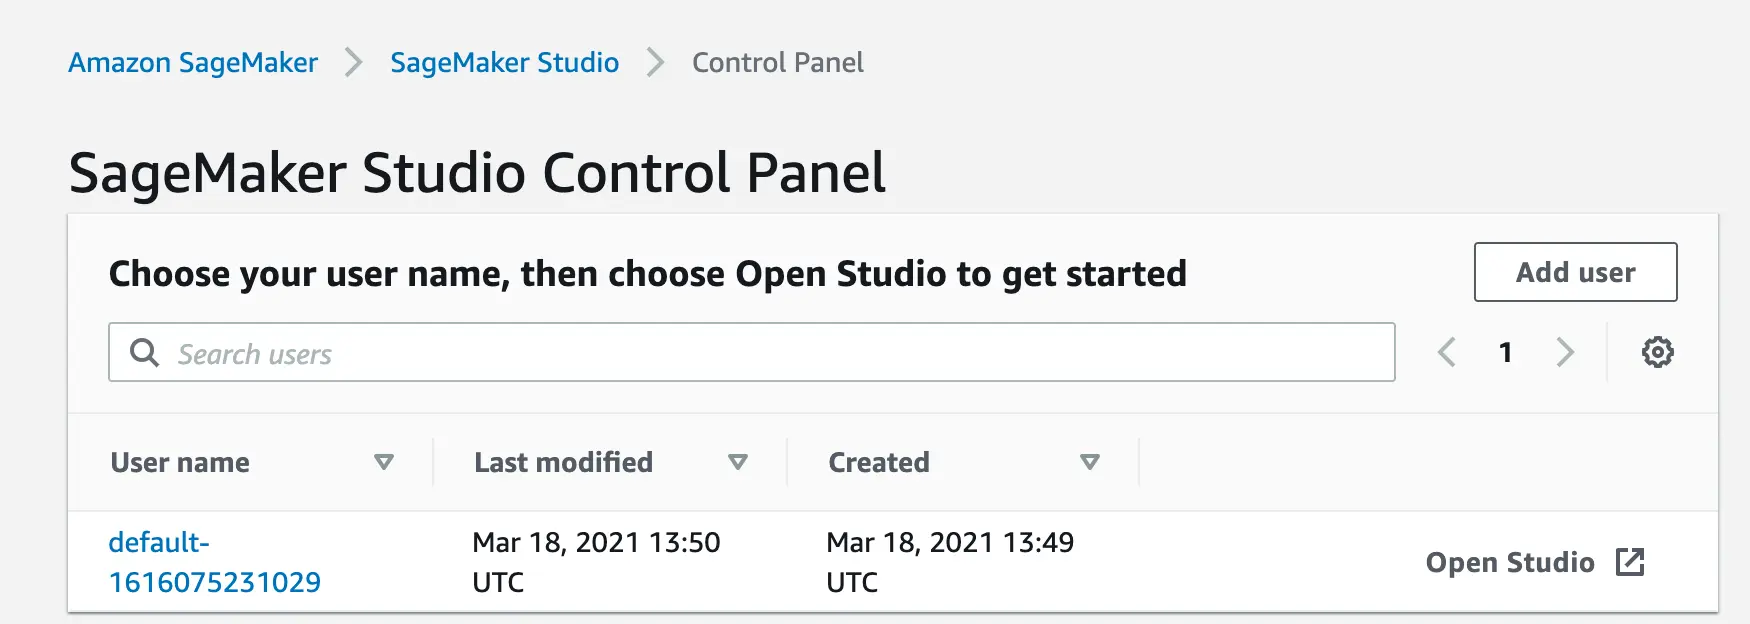Navigate to SageMaker Studio breadcrumb
The height and width of the screenshot is (624, 1750).
click(x=504, y=62)
